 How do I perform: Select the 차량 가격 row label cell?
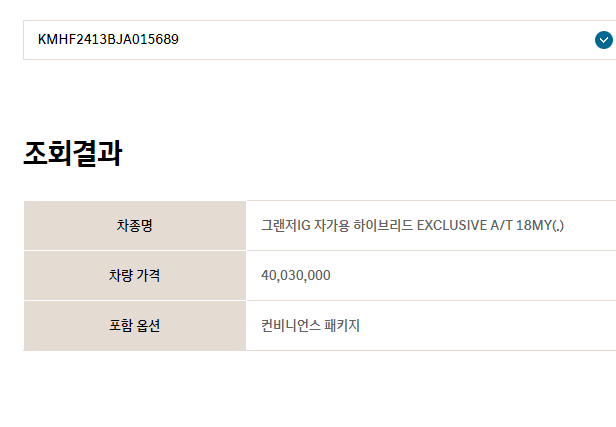pos(135,275)
